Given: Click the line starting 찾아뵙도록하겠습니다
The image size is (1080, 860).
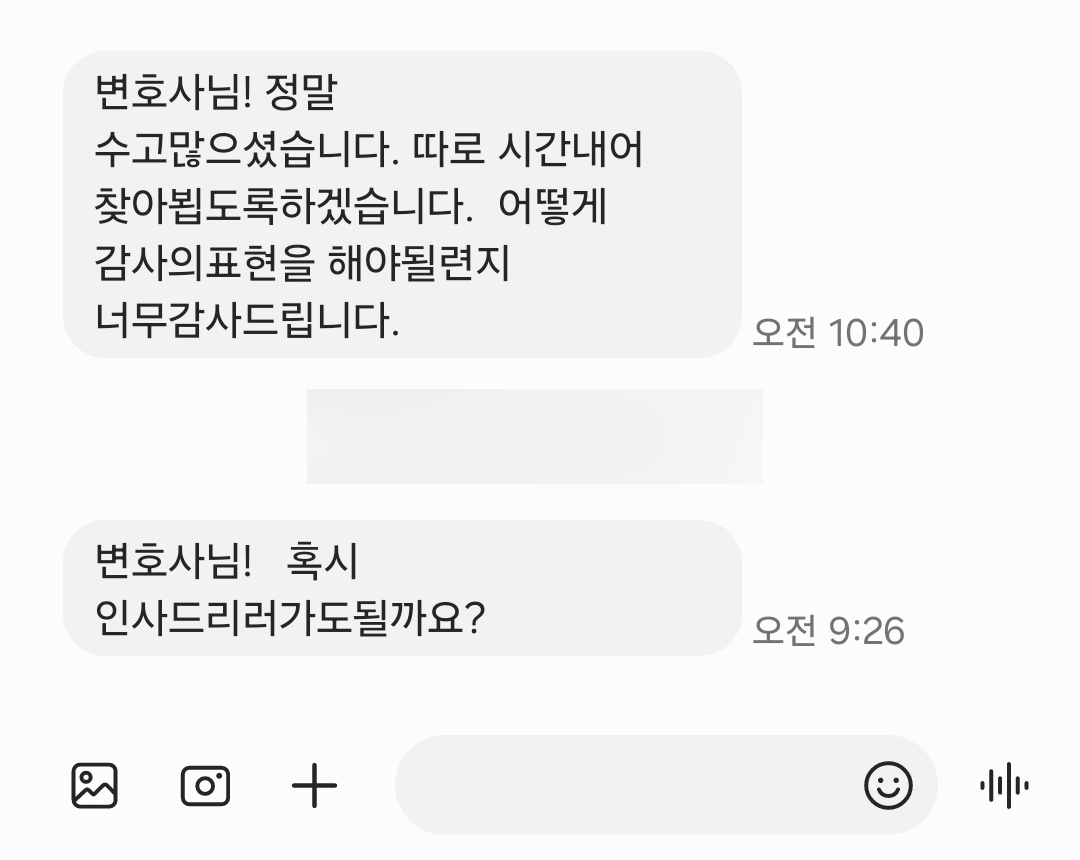Looking at the screenshot, I should [x=350, y=206].
